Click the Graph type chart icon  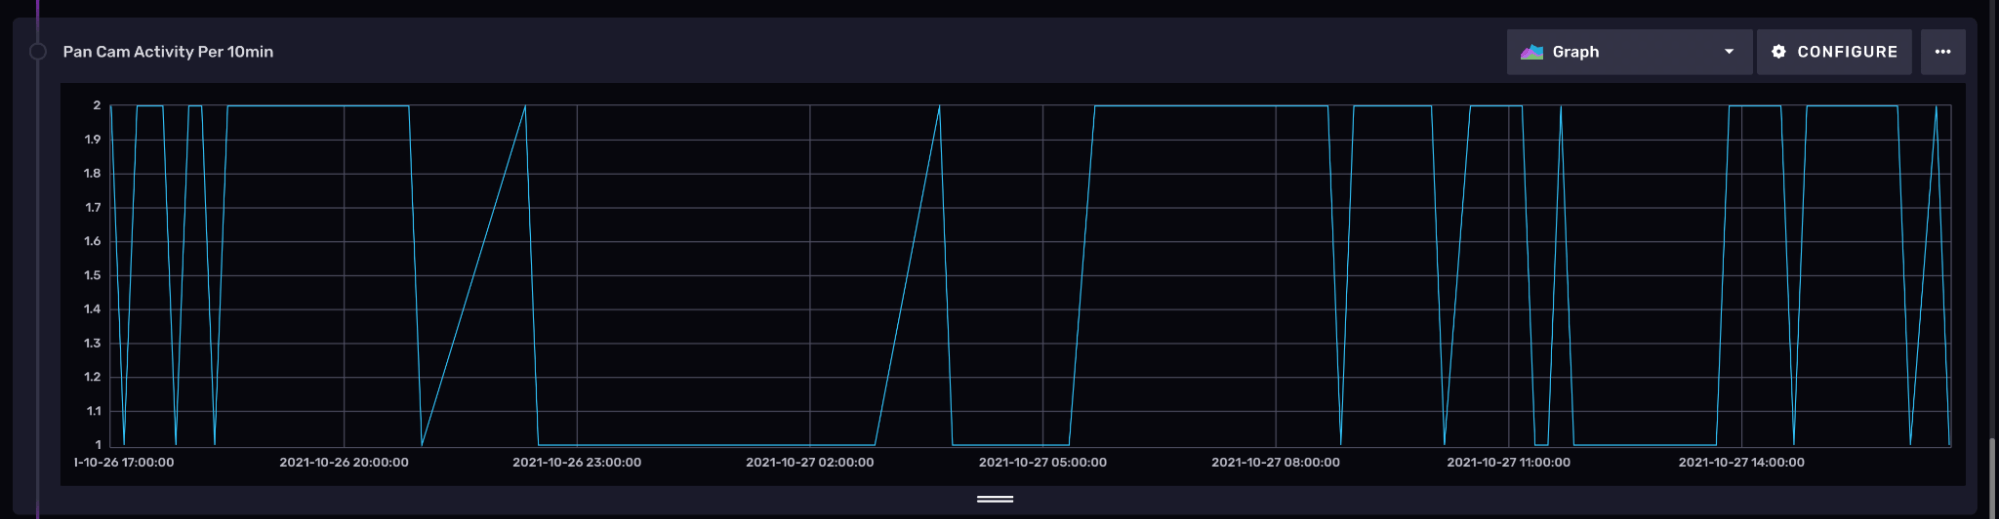[x=1532, y=52]
